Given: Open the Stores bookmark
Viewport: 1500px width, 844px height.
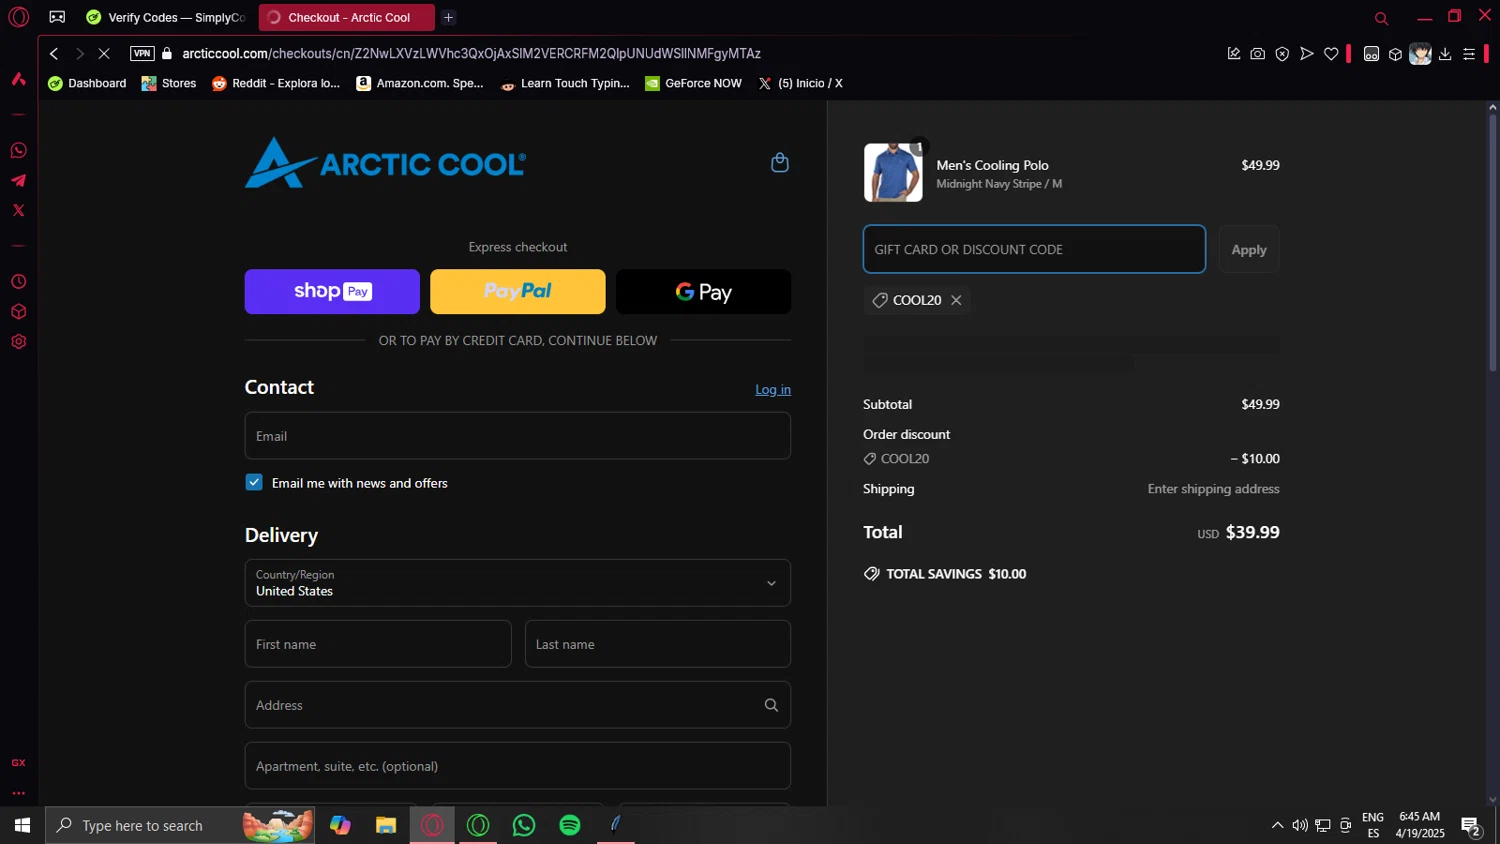Looking at the screenshot, I should [168, 83].
